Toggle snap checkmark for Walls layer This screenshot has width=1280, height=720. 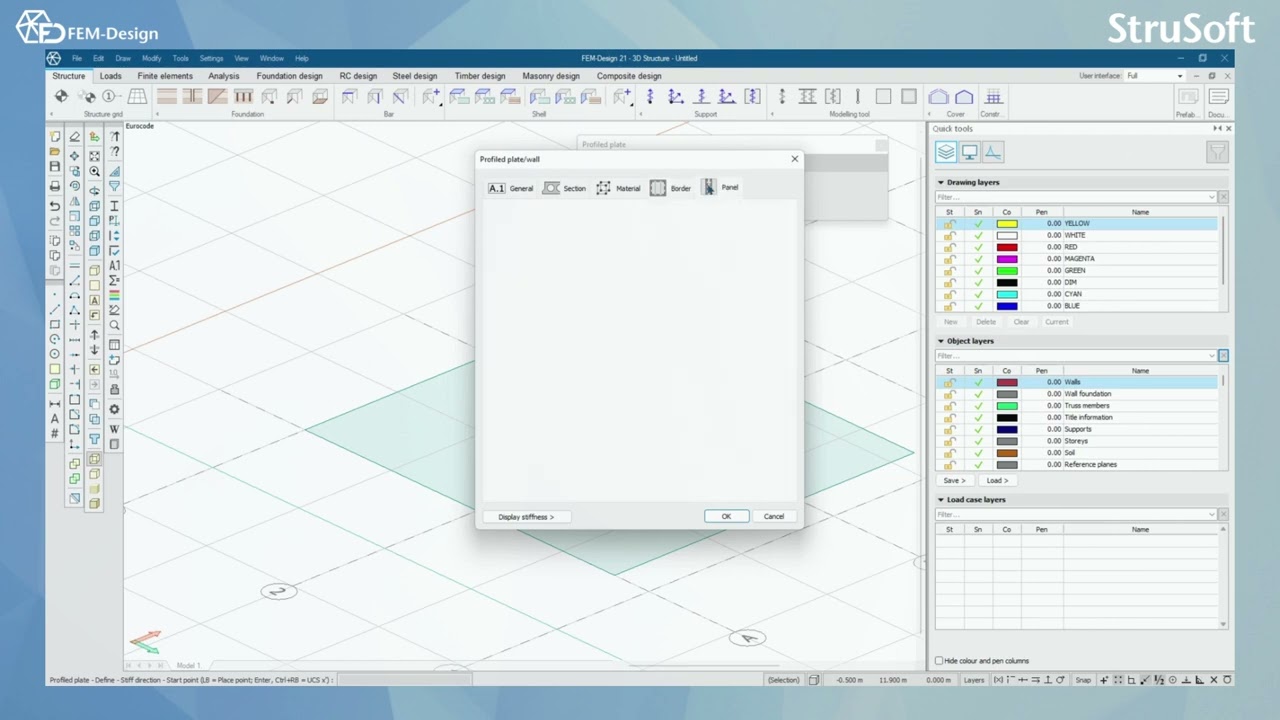[978, 382]
